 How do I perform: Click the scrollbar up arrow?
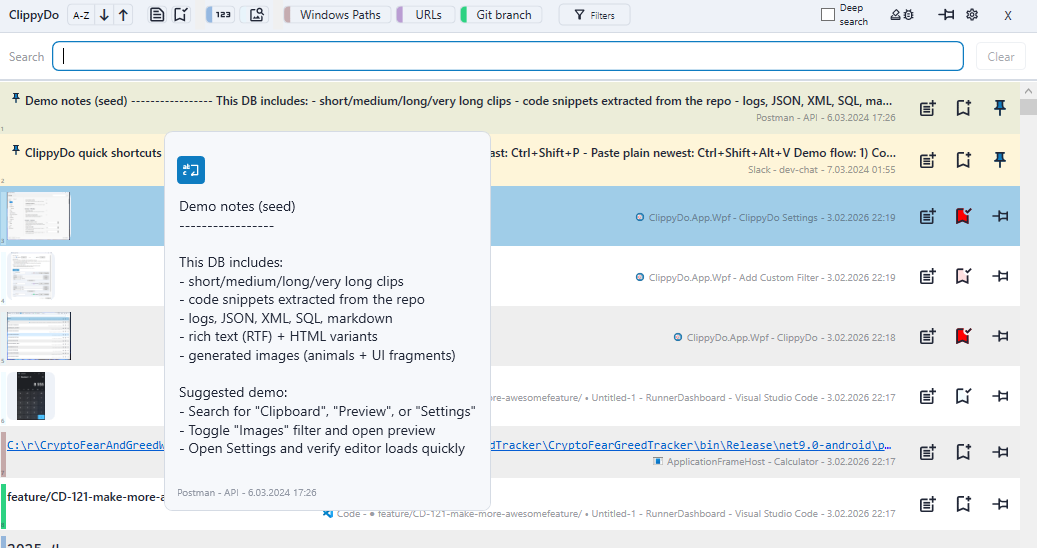pyautogui.click(x=1028, y=90)
